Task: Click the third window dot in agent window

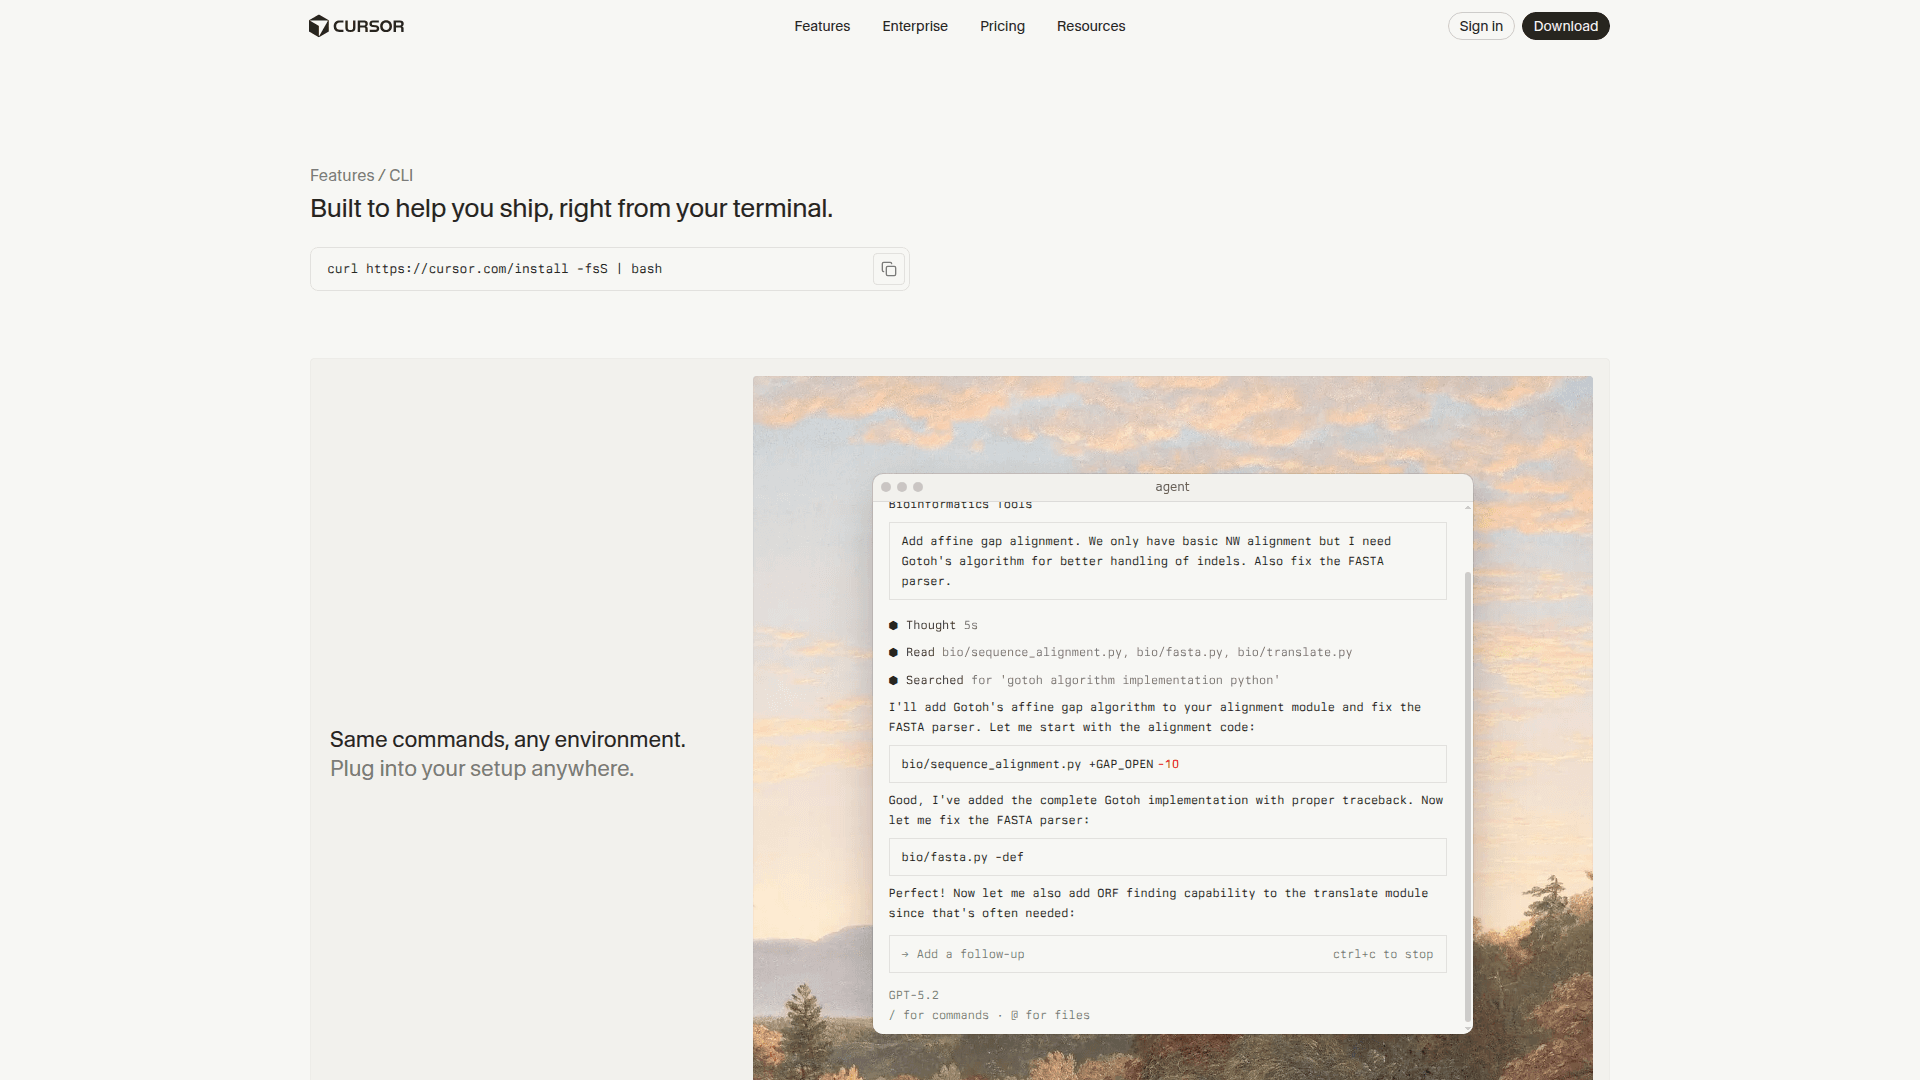Action: [x=918, y=487]
